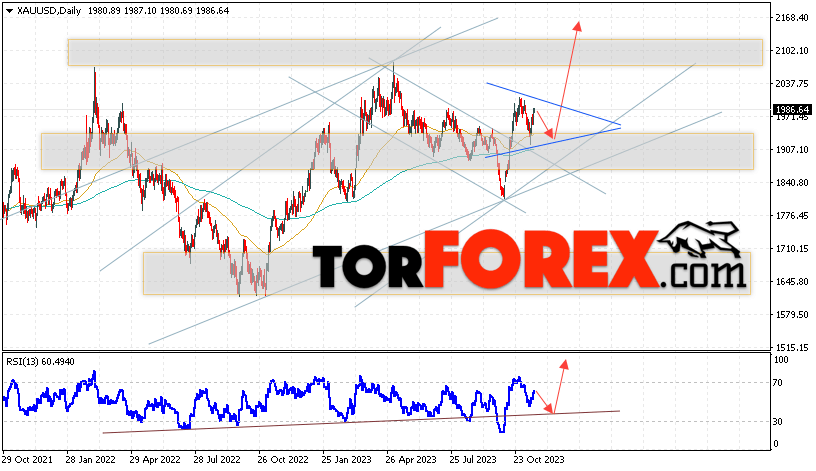Select the price axis label 2168.40
The width and height of the screenshot is (816, 471).
pos(792,18)
